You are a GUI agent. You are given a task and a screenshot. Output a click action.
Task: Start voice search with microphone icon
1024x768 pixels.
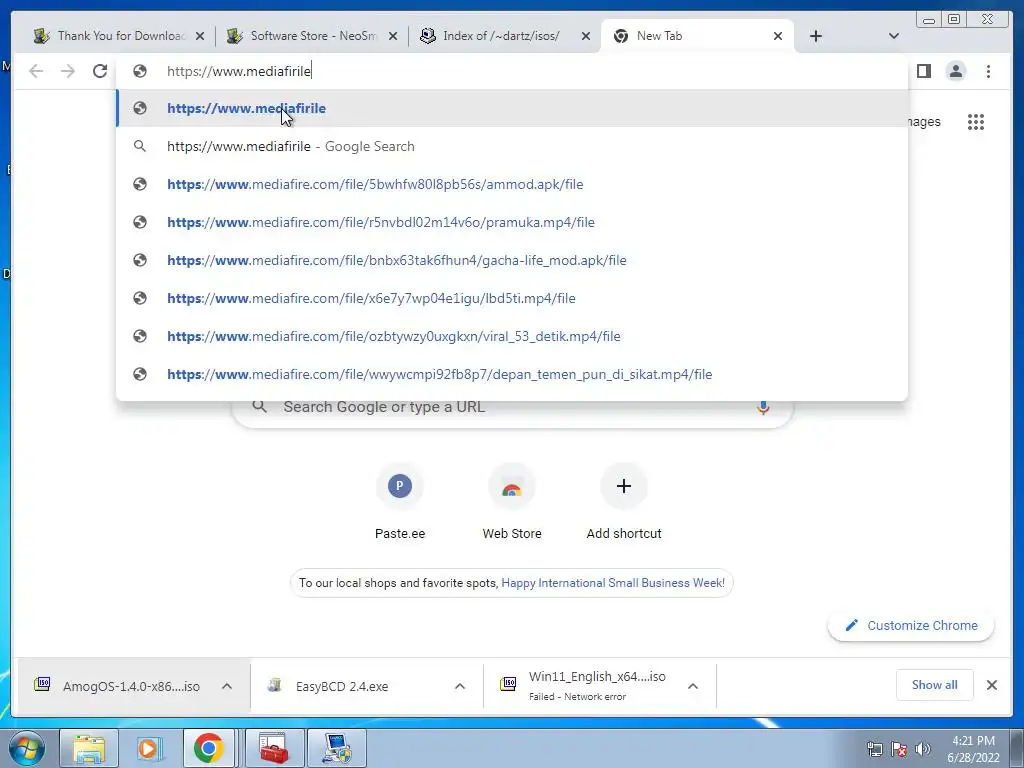[x=763, y=407]
